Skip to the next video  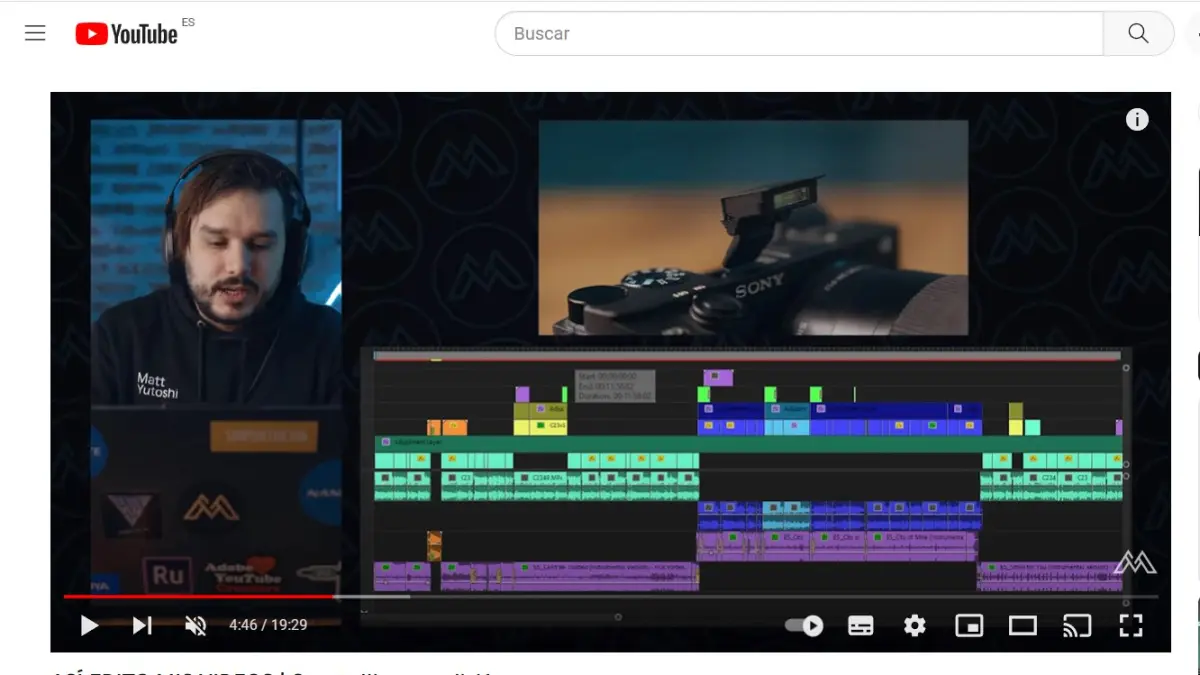coord(142,625)
